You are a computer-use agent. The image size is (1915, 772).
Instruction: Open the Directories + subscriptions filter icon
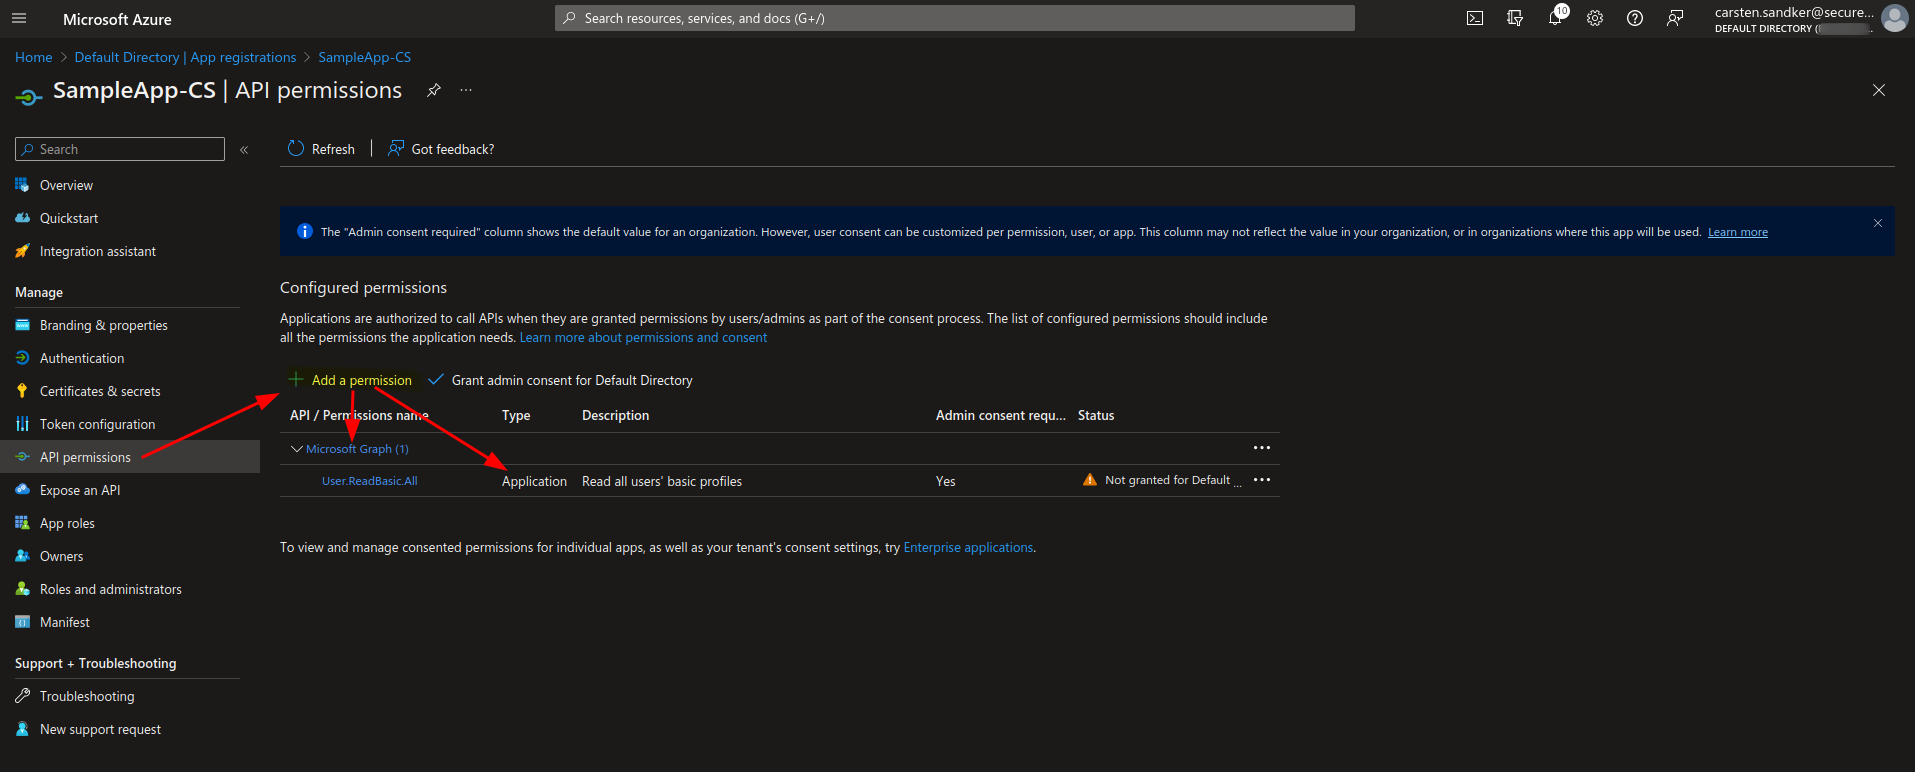coord(1515,18)
